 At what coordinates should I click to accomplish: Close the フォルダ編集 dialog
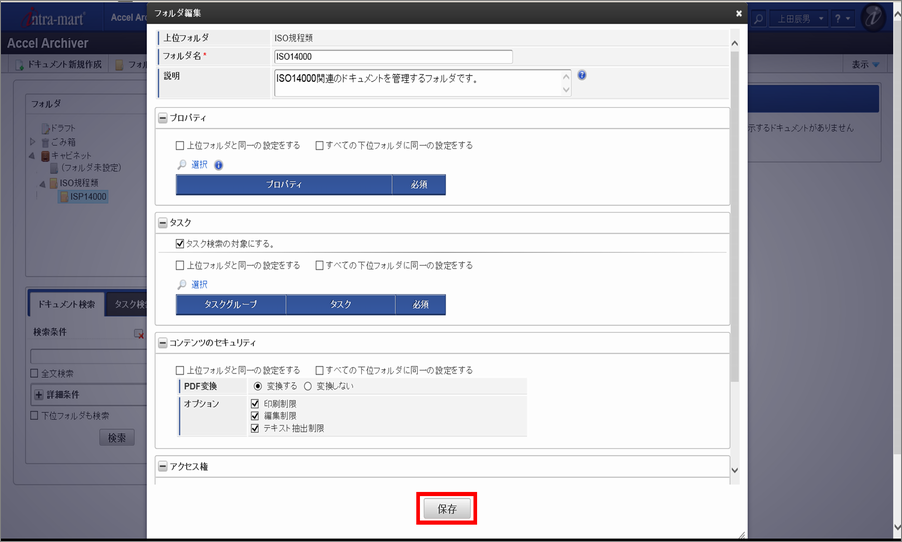[739, 13]
